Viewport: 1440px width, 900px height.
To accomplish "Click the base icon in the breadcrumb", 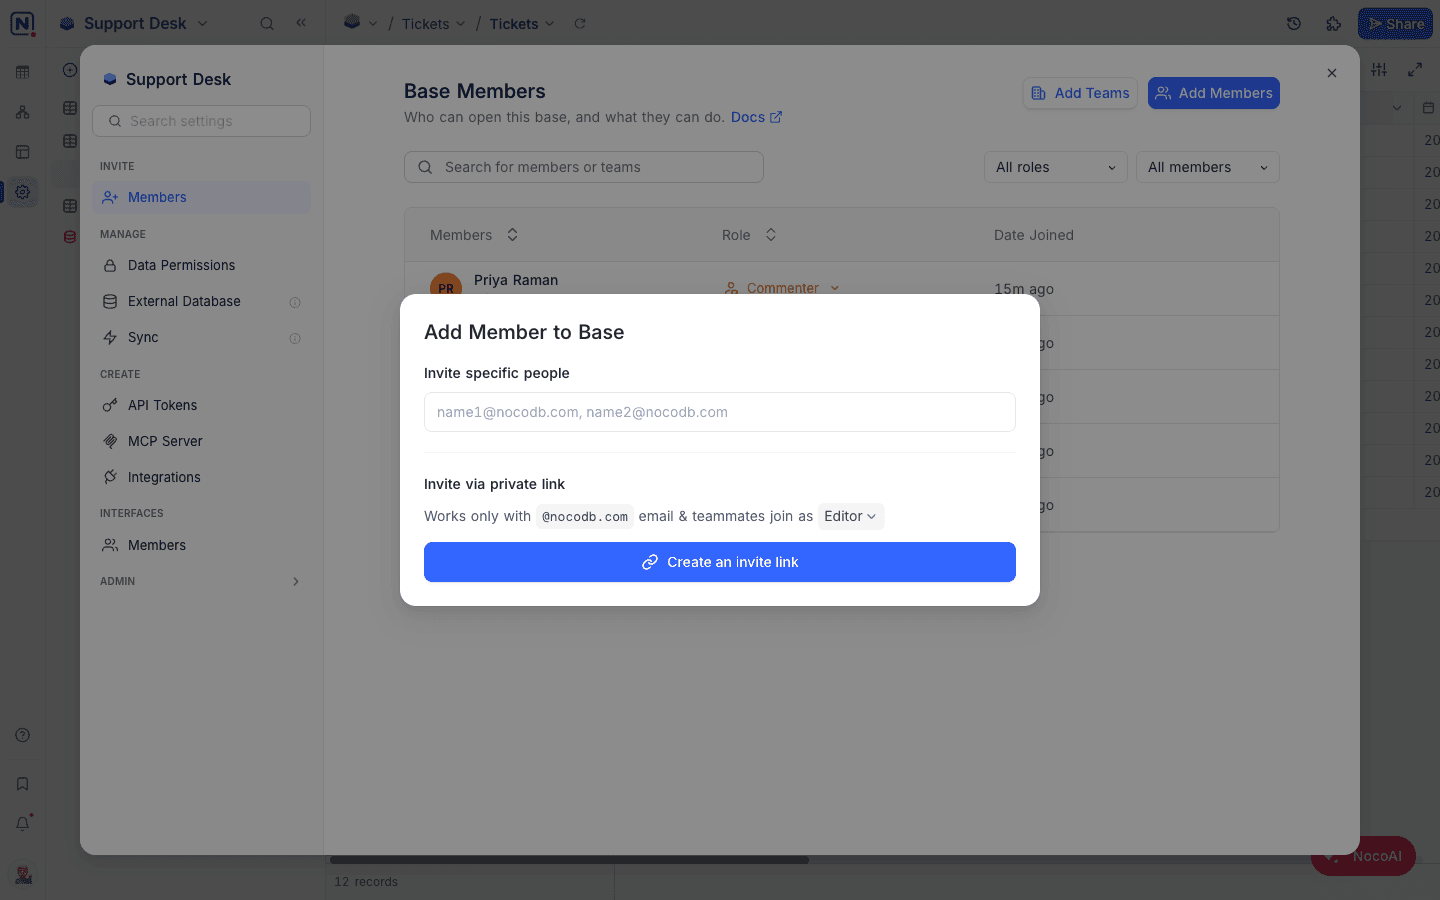I will 352,22.
